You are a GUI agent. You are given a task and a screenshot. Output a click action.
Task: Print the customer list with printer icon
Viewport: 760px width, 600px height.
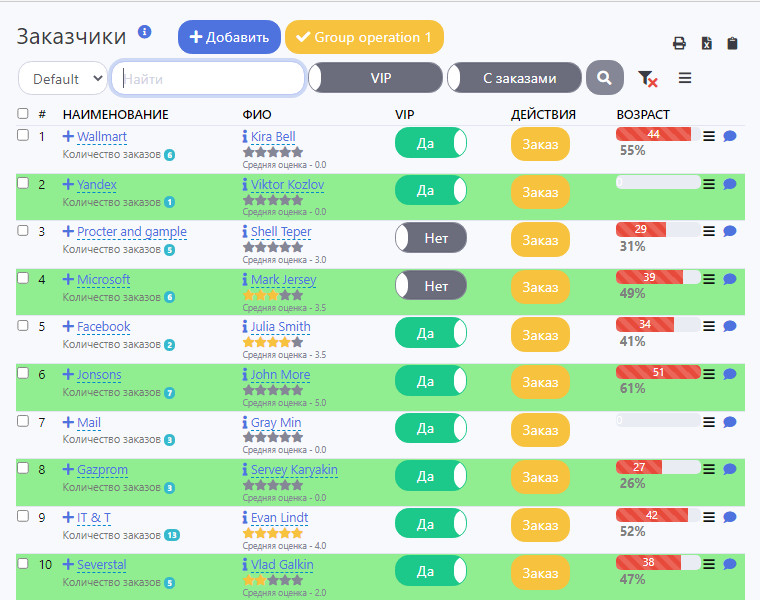tap(679, 44)
